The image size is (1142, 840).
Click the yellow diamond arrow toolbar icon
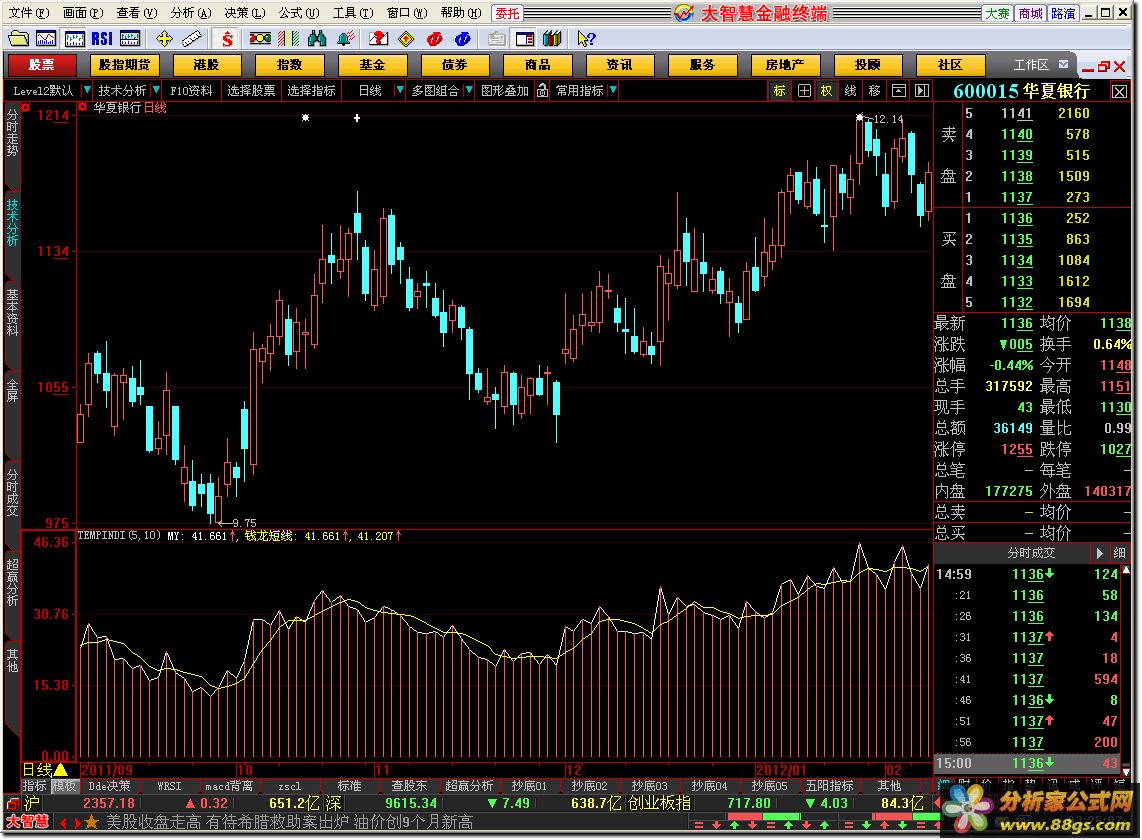click(406, 39)
